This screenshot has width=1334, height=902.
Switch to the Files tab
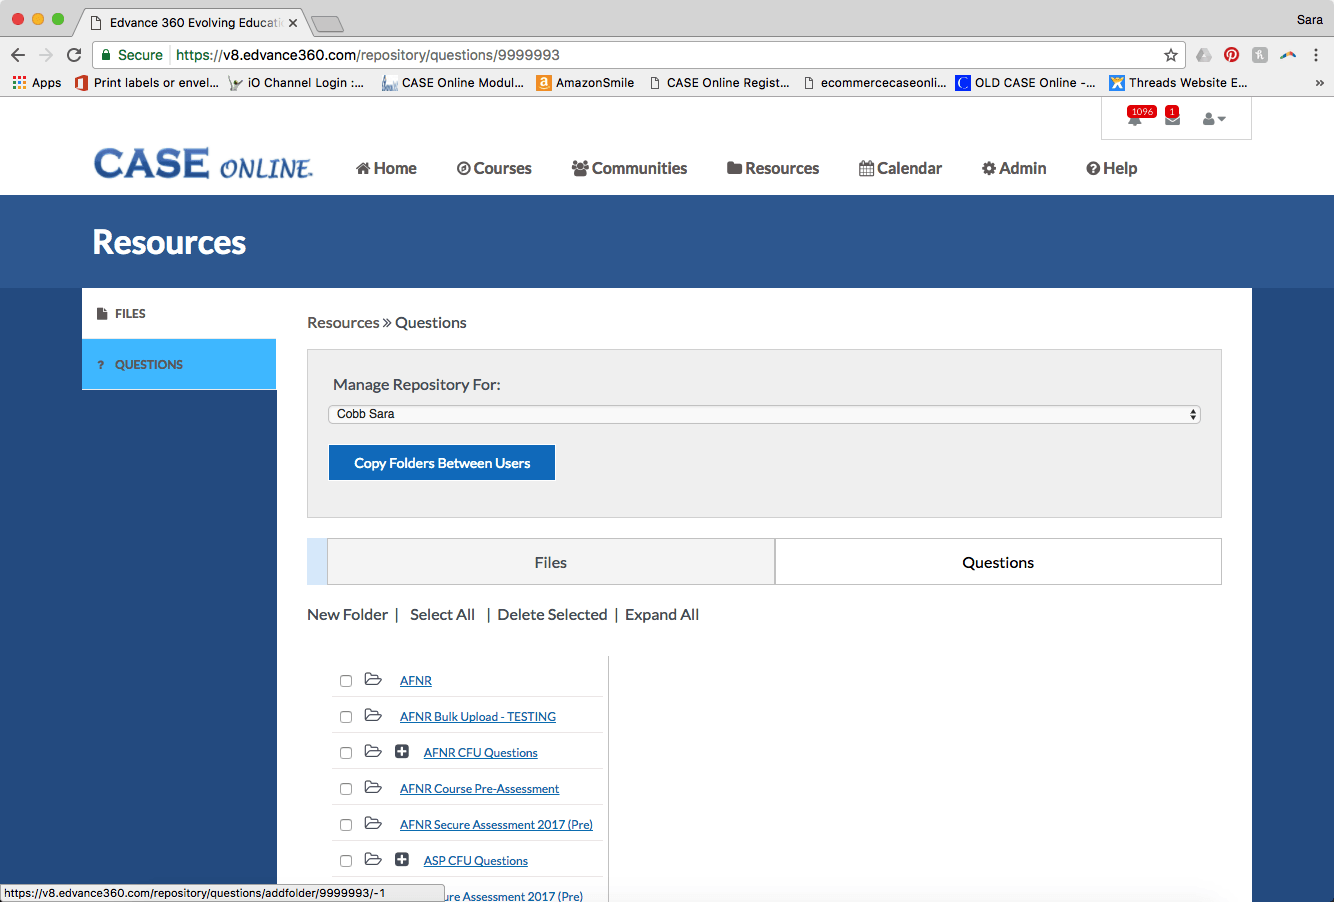click(550, 562)
